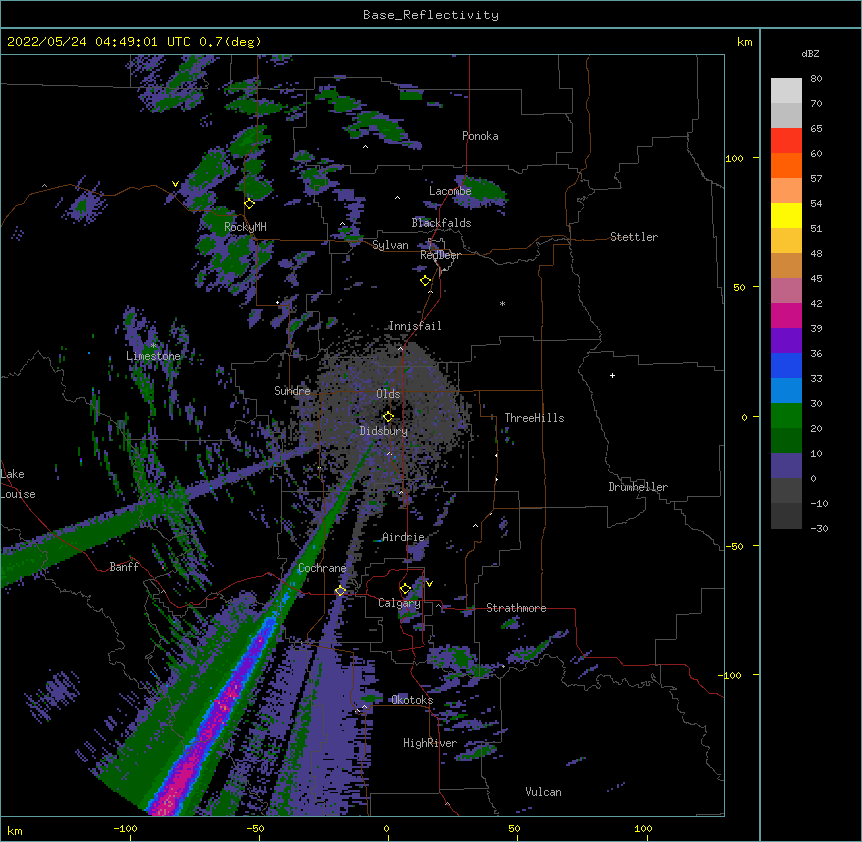This screenshot has height=842, width=862.
Task: Click the Cochrane label
Action: point(322,568)
